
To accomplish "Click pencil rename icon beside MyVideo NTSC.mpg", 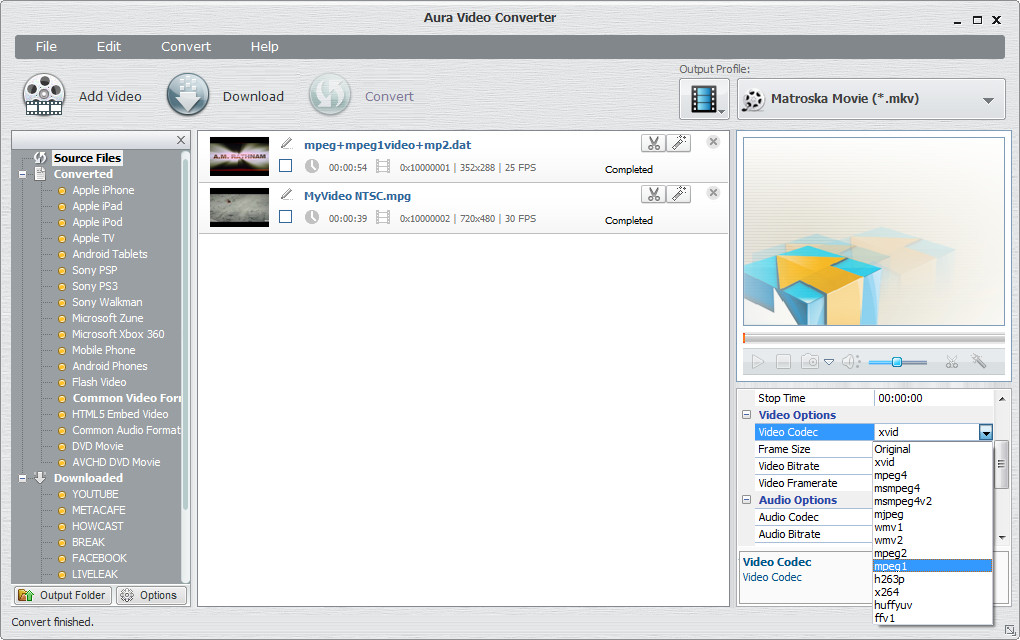I will [x=287, y=194].
